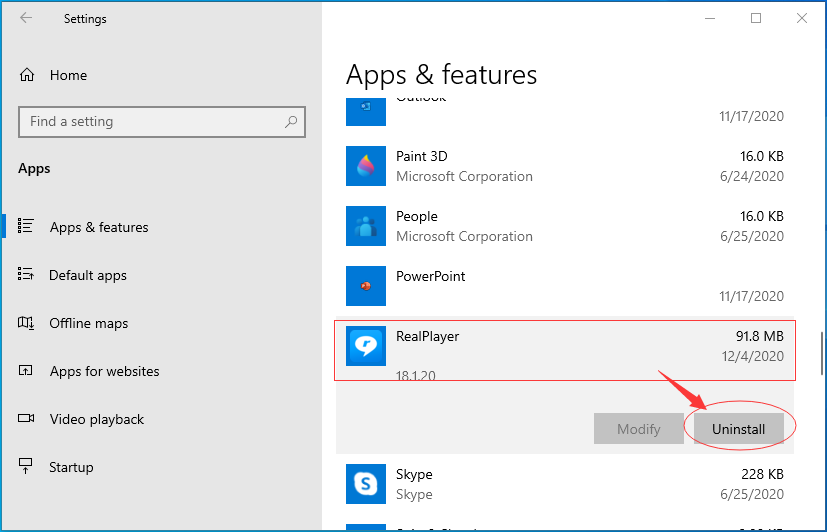Image resolution: width=827 pixels, height=532 pixels.
Task: Click the Uninstall button for RealPlayer
Action: pos(738,429)
